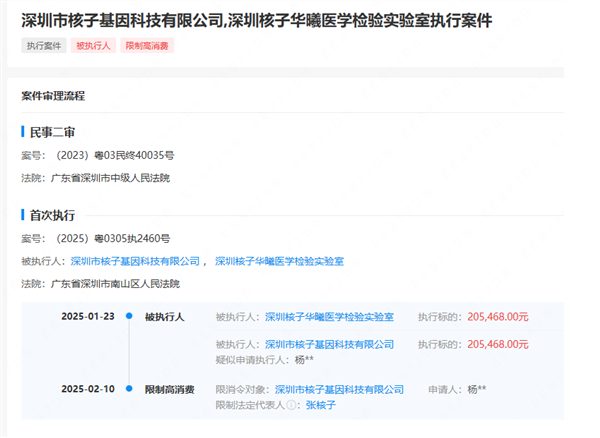Click the 案件审理流程 section heading
Screen dimensions: 600x438
(53, 96)
